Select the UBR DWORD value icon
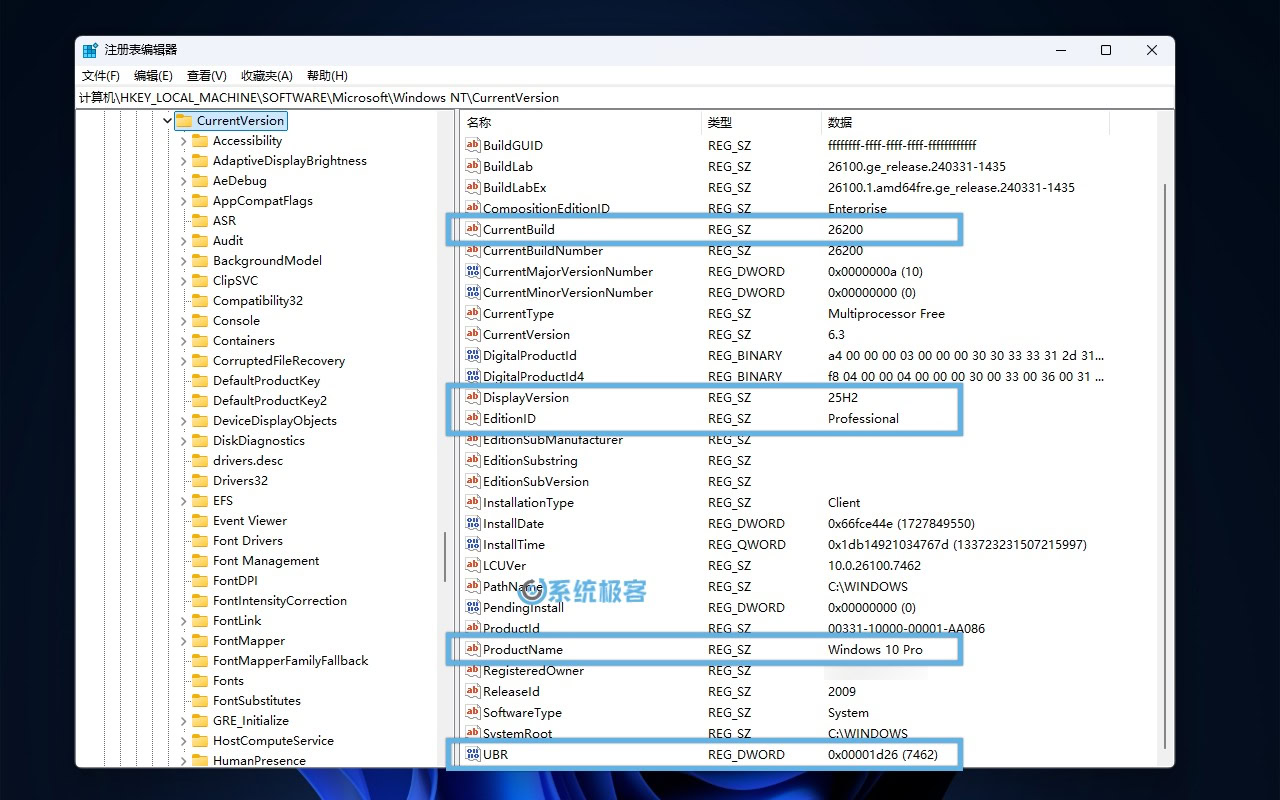 pyautogui.click(x=474, y=754)
